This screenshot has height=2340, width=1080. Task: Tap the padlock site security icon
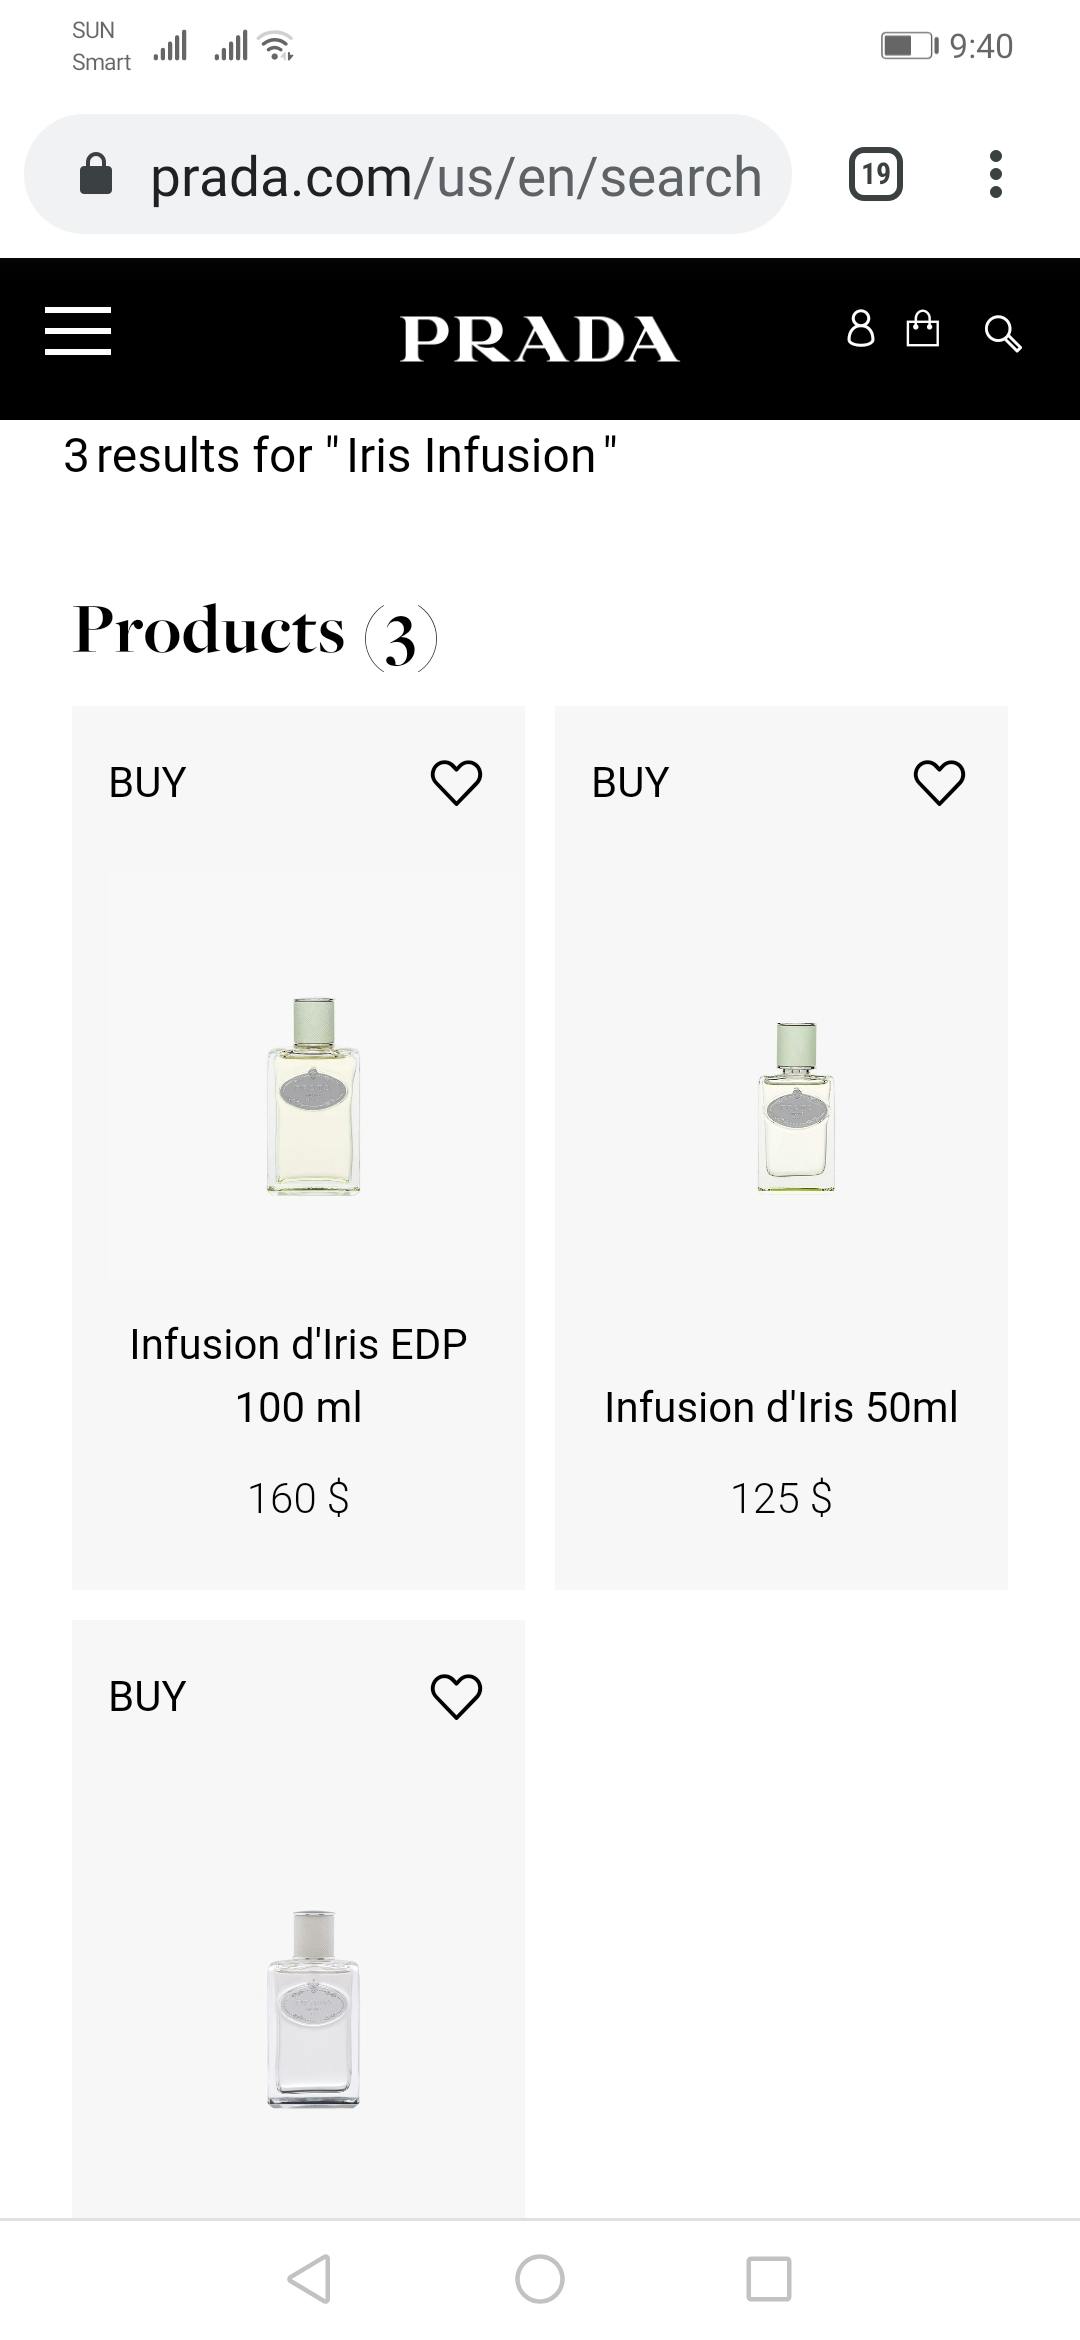(96, 175)
